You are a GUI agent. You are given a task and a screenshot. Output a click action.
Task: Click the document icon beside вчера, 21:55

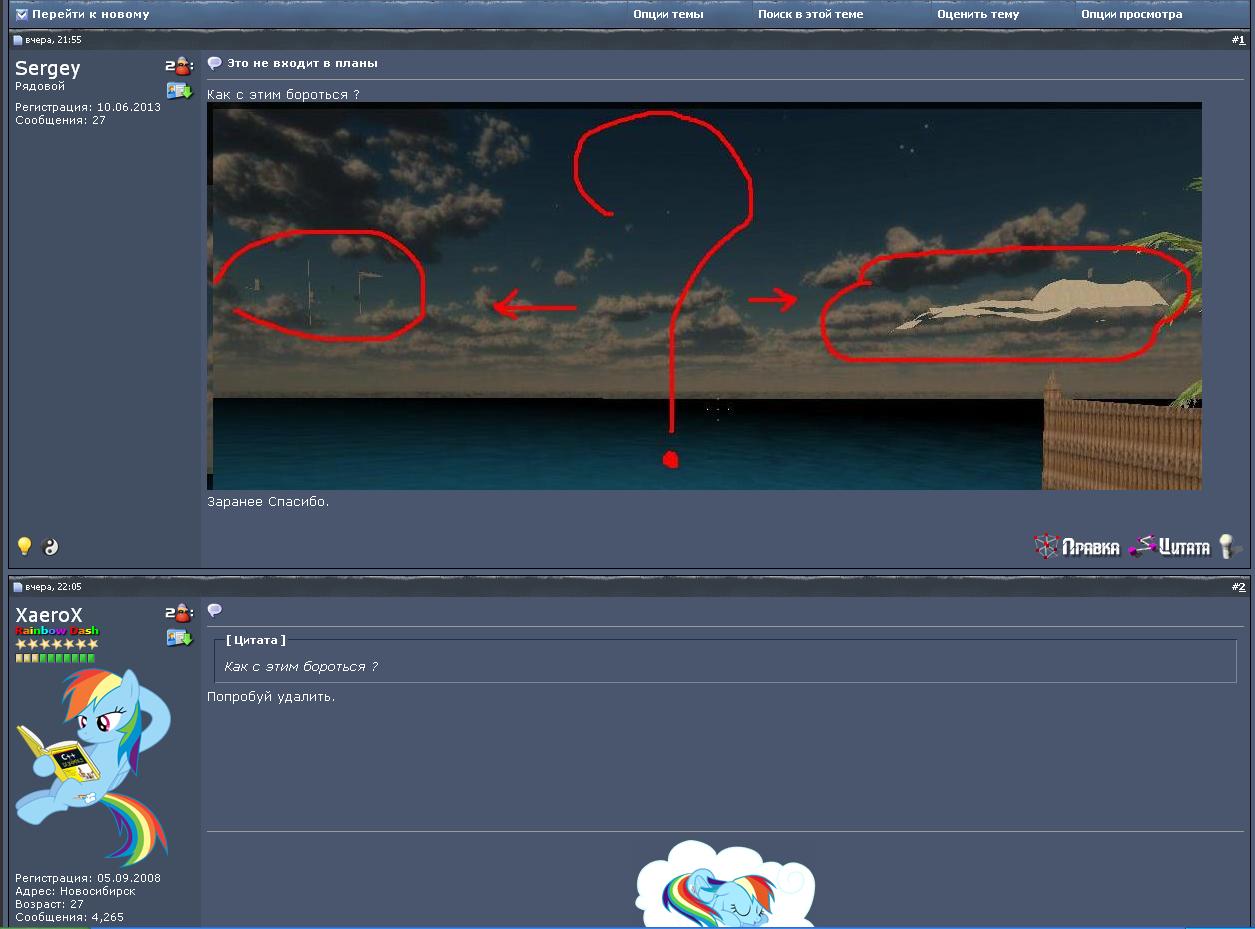click(17, 40)
